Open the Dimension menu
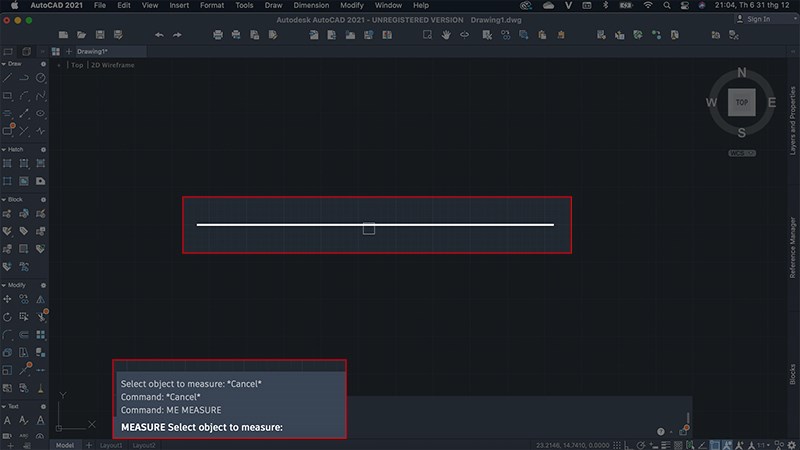Viewport: 800px width, 450px height. coord(311,5)
